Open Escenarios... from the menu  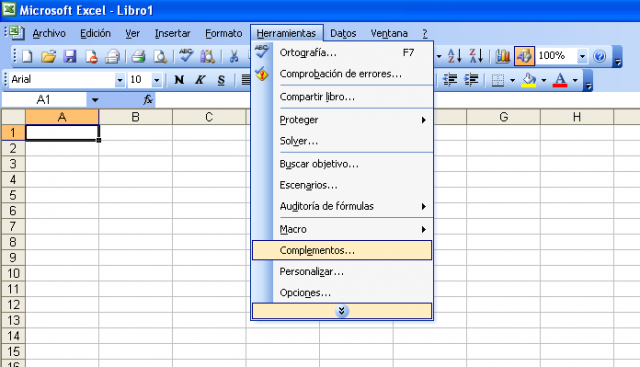pyautogui.click(x=342, y=185)
